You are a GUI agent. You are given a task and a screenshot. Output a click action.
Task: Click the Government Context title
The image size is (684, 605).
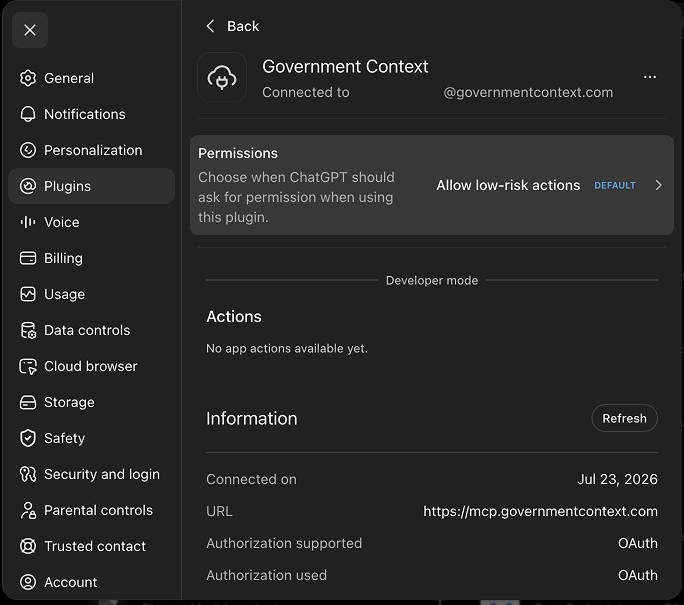345,67
